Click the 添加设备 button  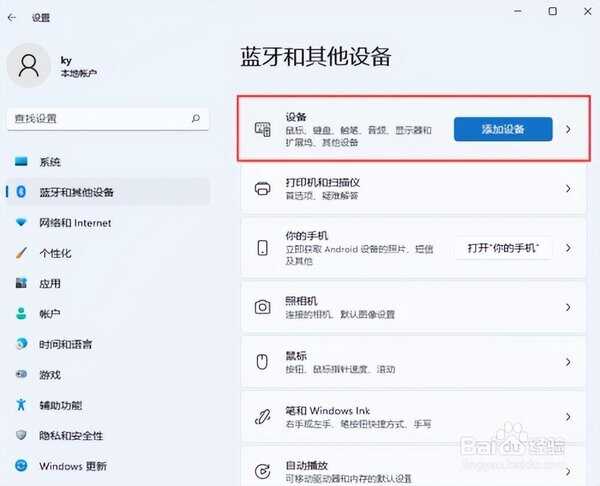(x=503, y=129)
